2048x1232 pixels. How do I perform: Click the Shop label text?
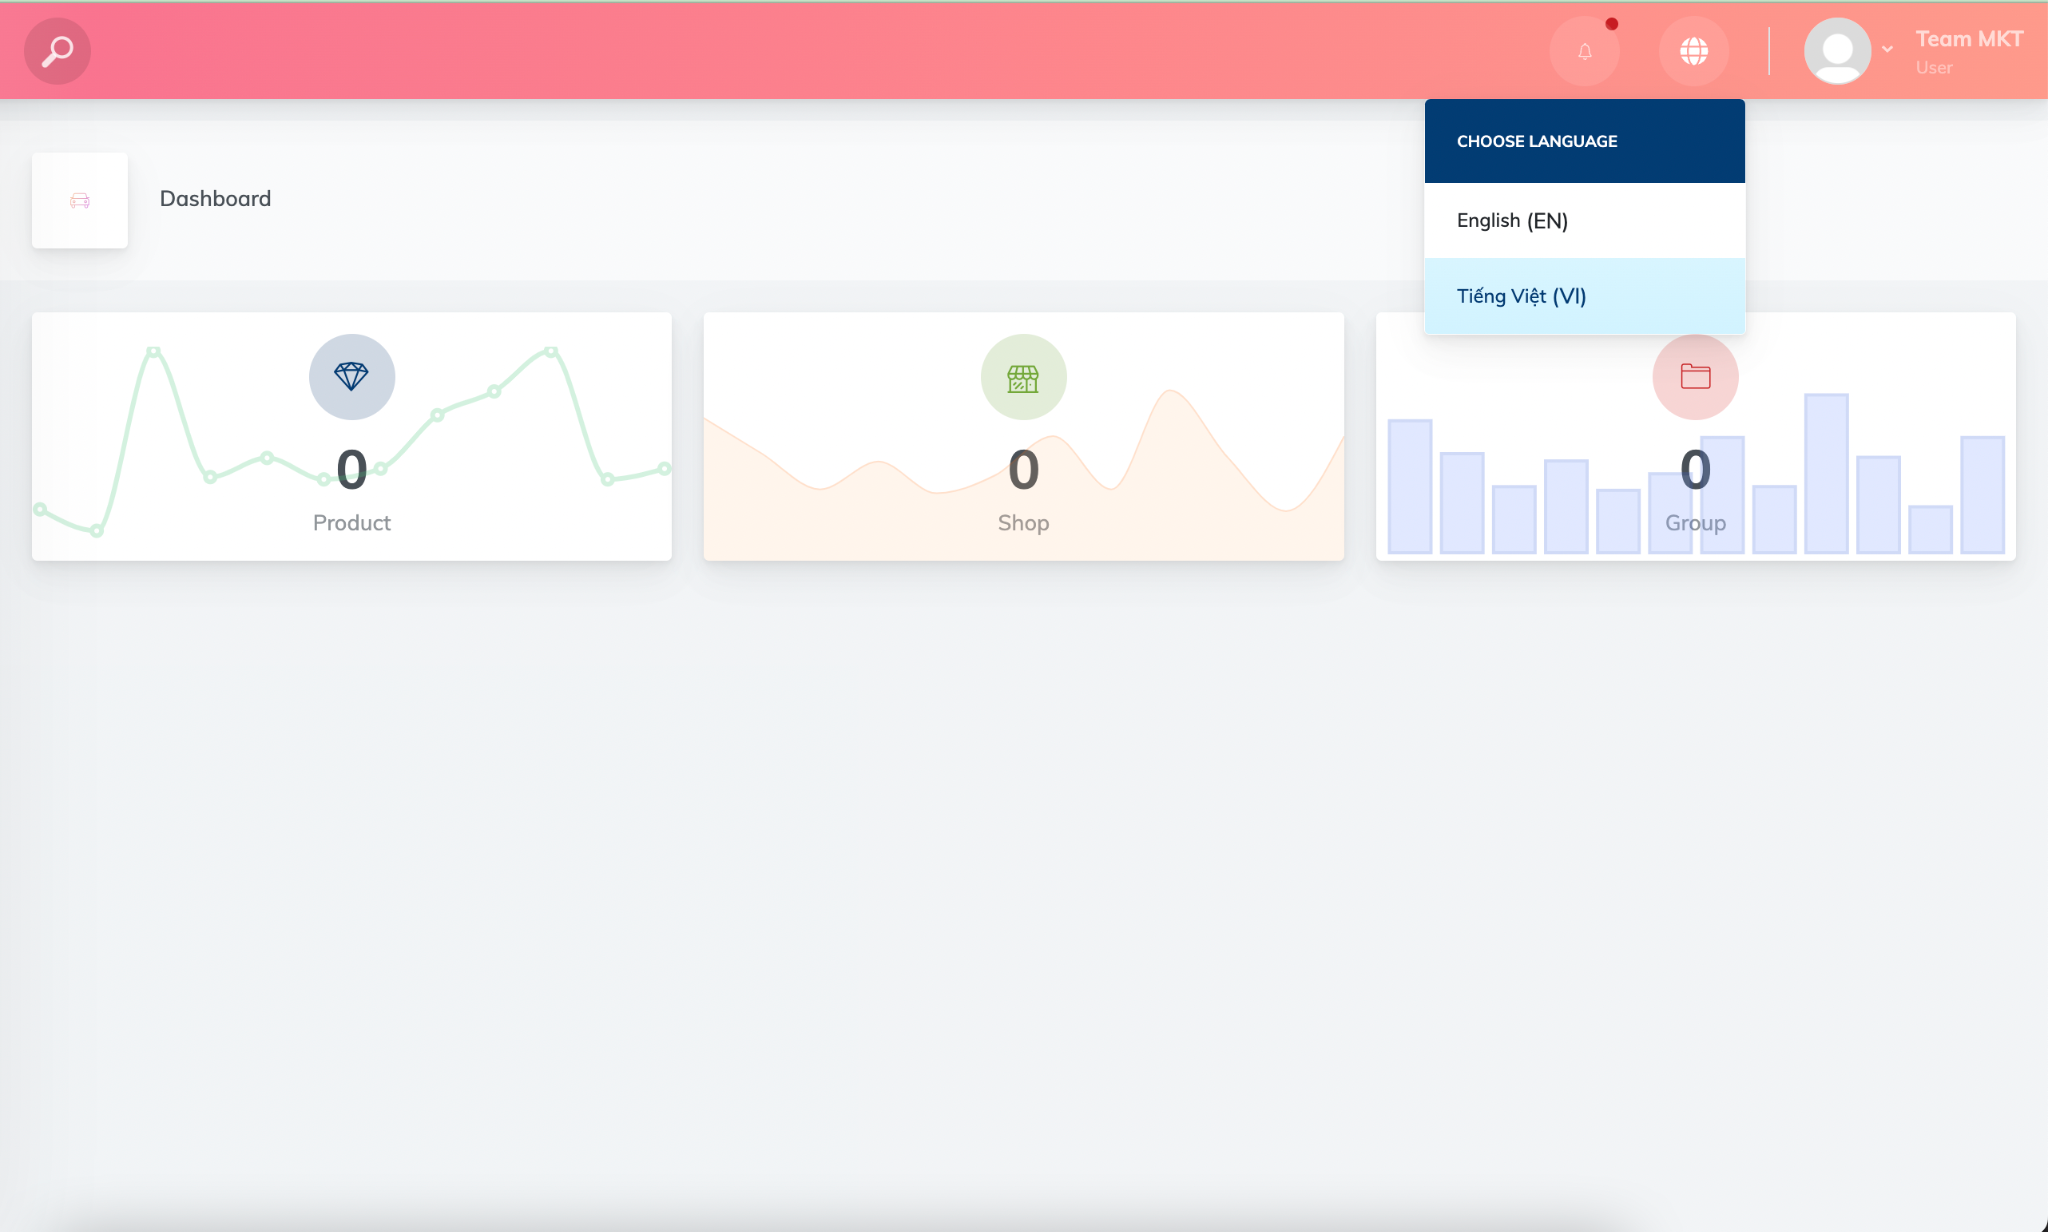[1023, 523]
